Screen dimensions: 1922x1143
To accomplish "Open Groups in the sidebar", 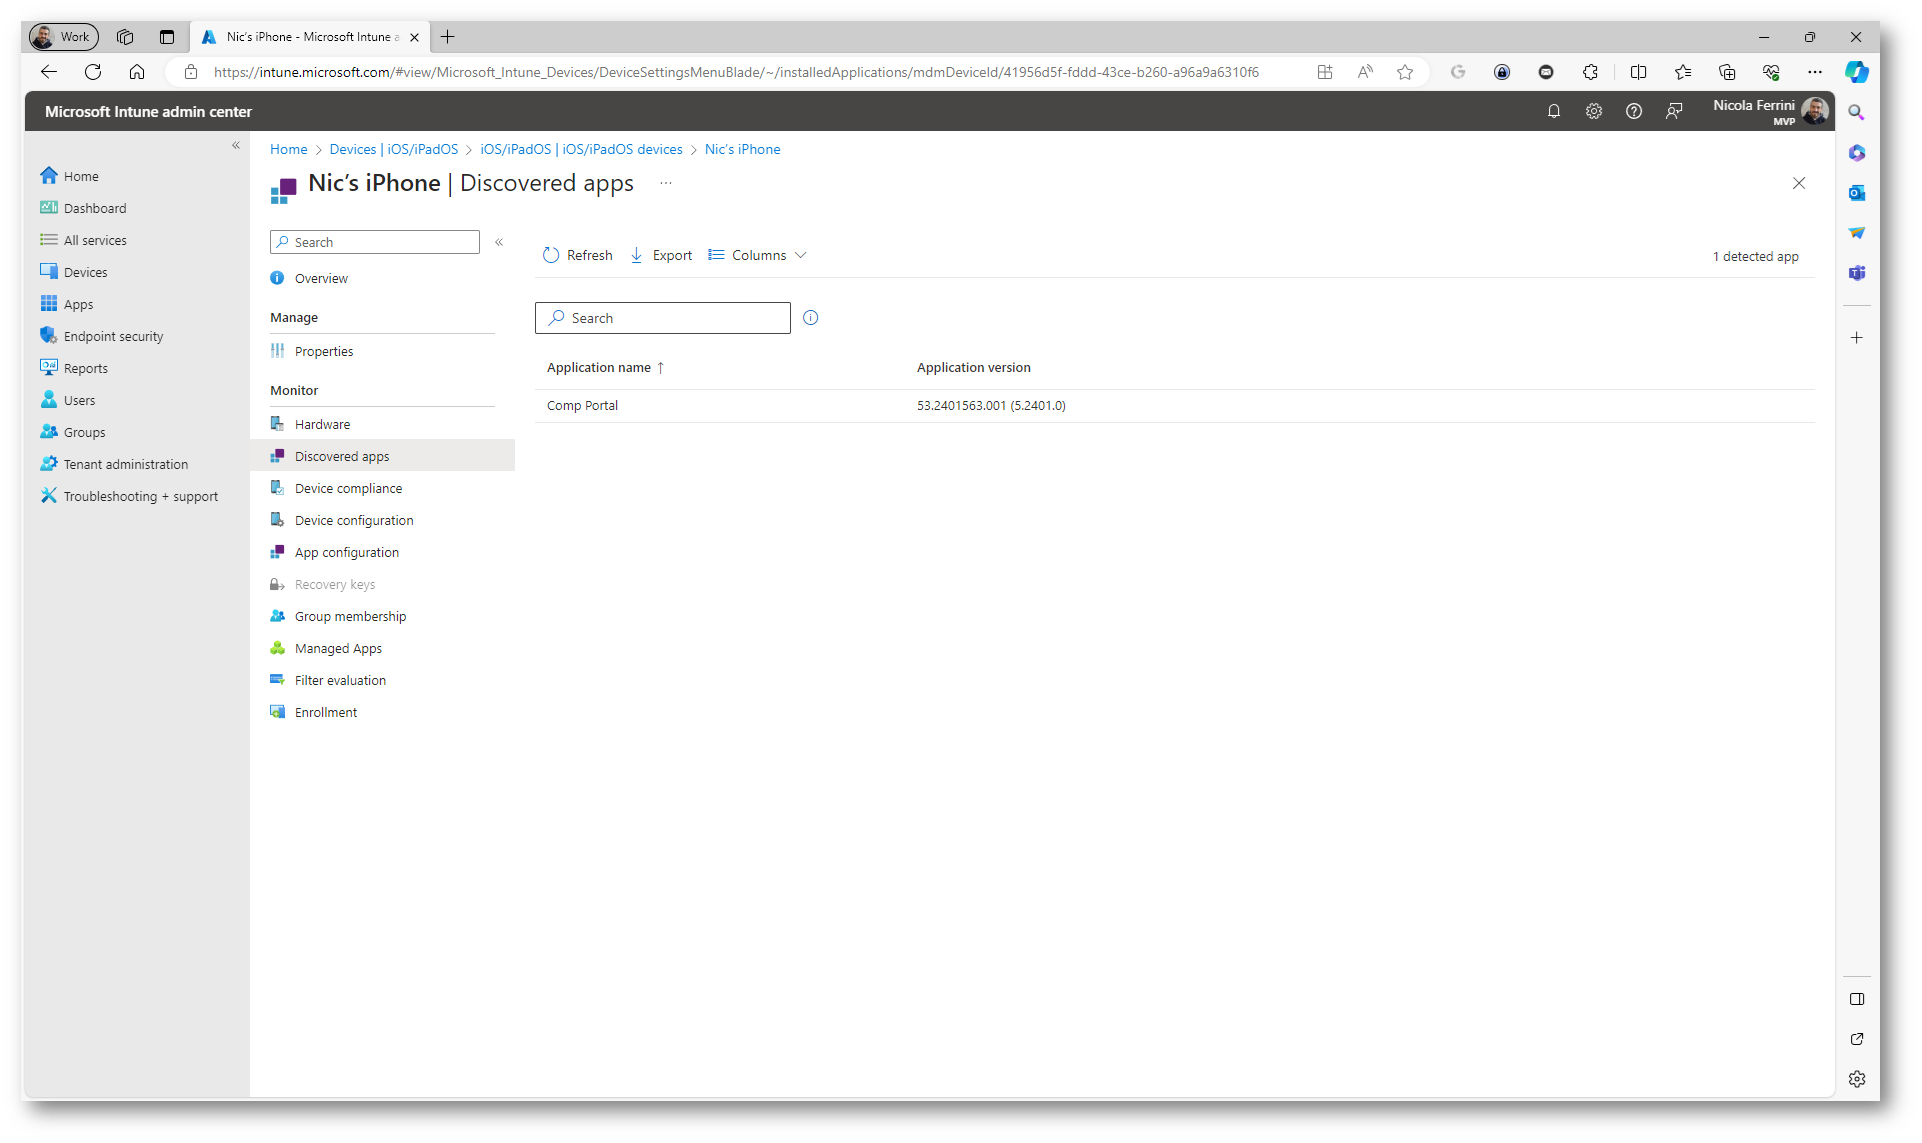I will pyautogui.click(x=72, y=432).
